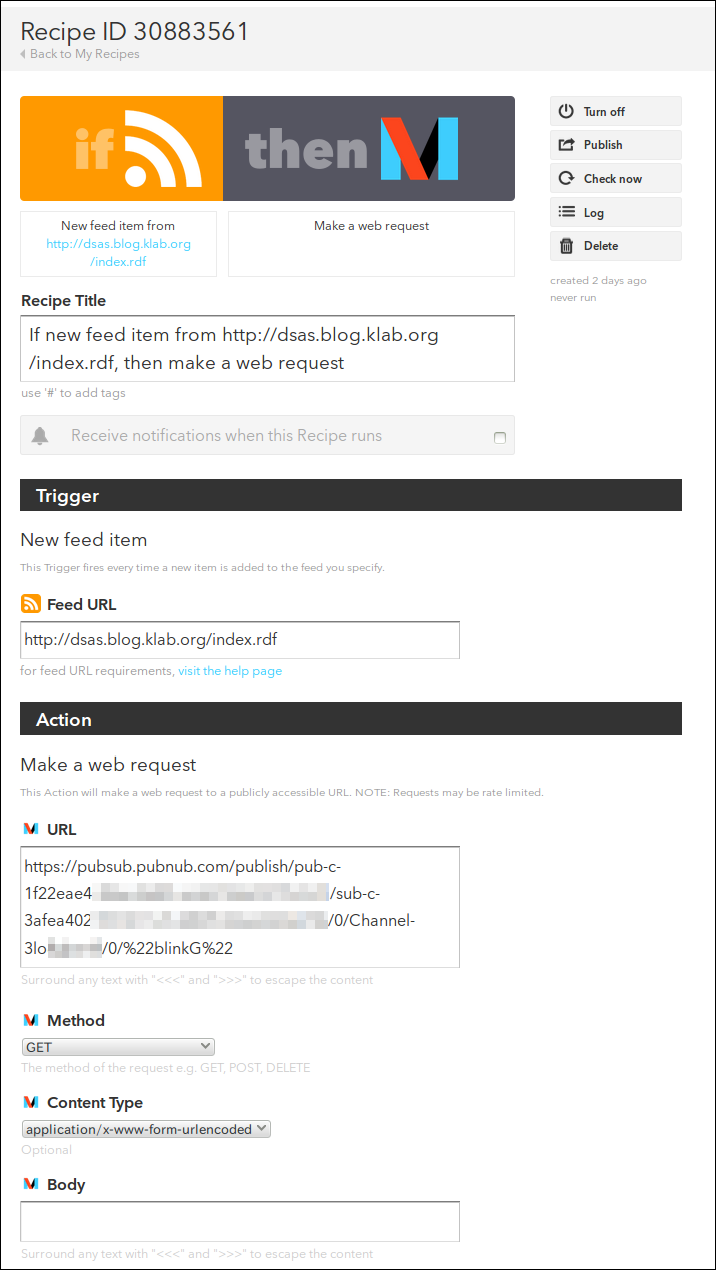Click the small RSS icon beside Feed URL
Screen dimensions: 716x1270
point(31,604)
